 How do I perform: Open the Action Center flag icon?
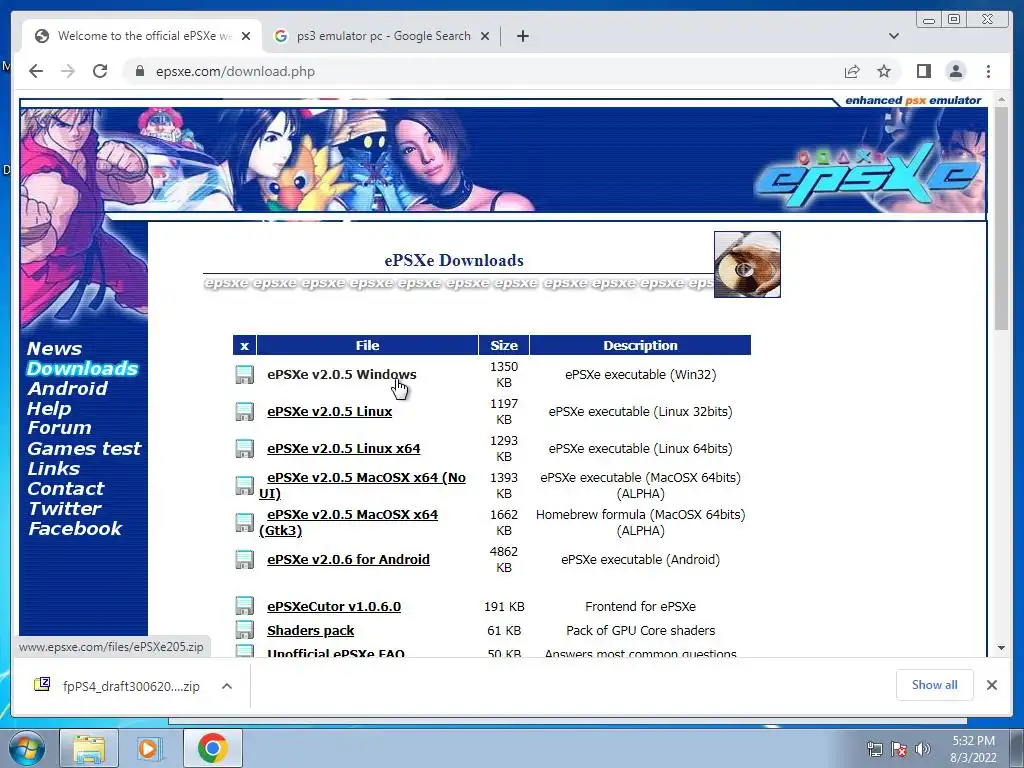(899, 749)
